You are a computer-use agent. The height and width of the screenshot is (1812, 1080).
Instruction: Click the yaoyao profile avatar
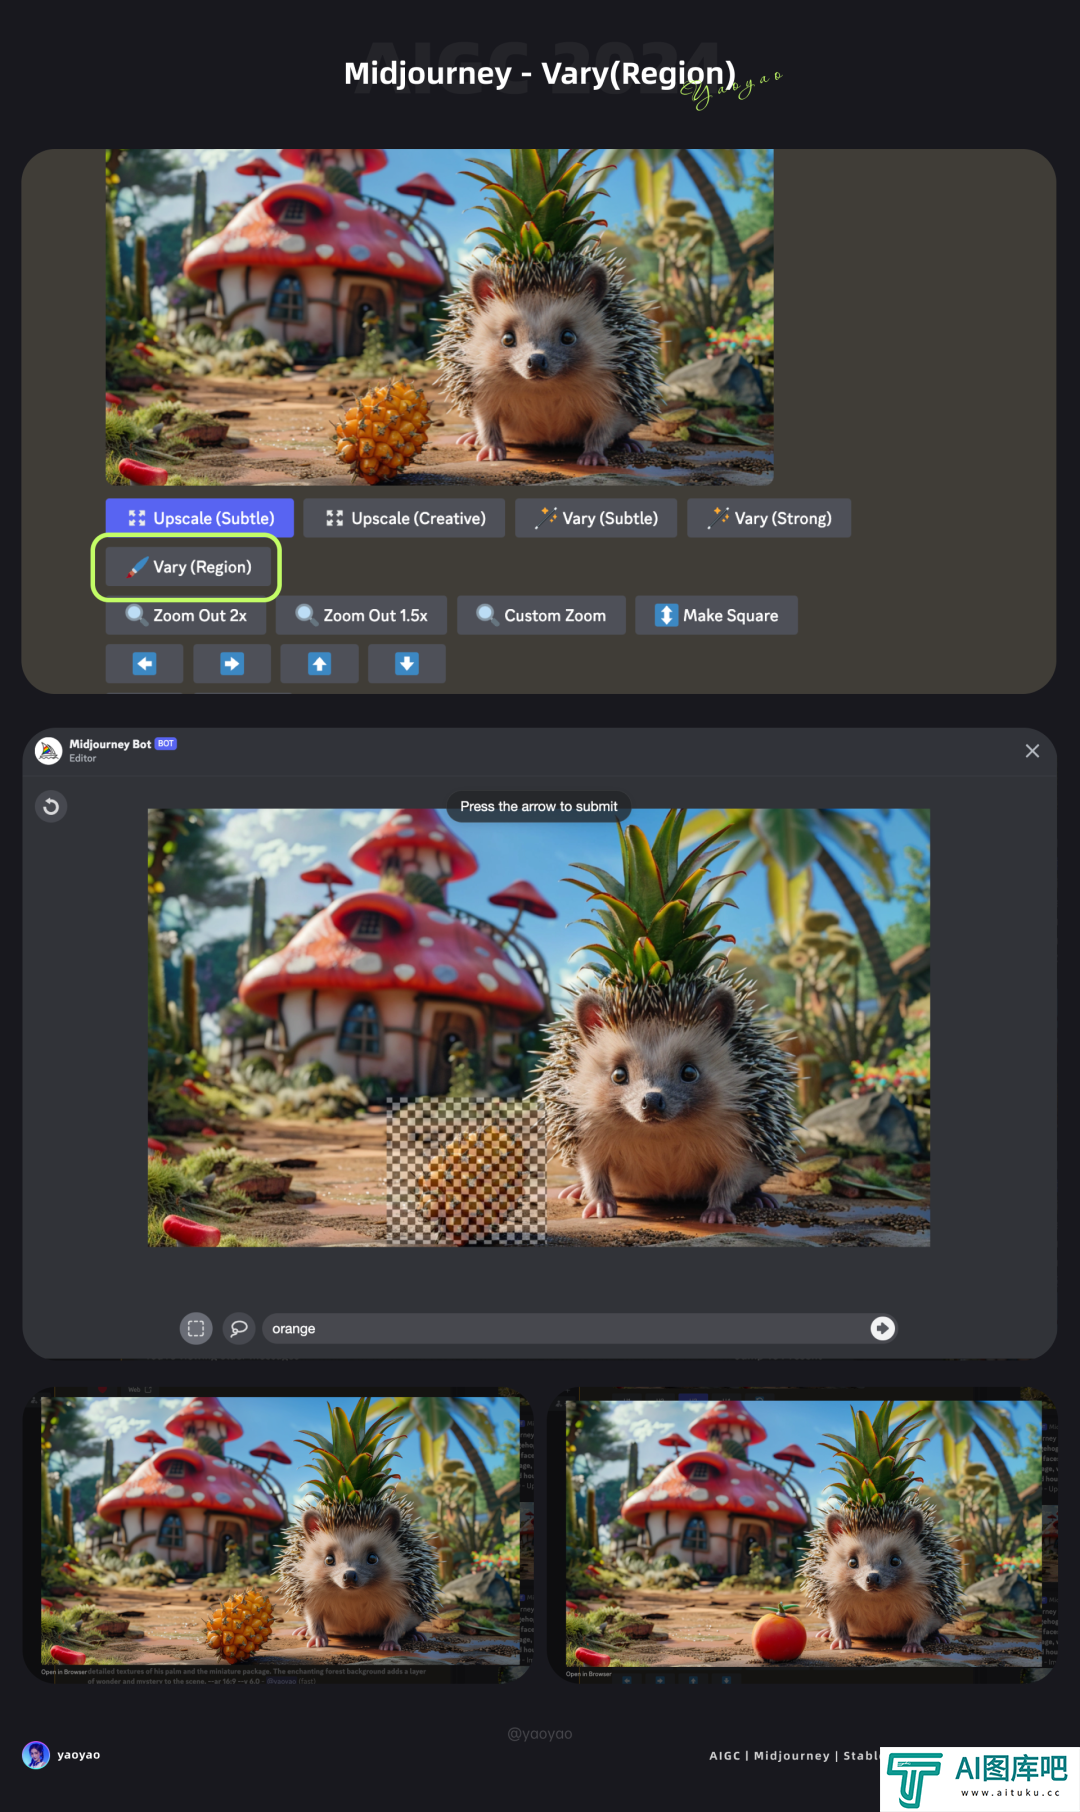pos(36,1755)
